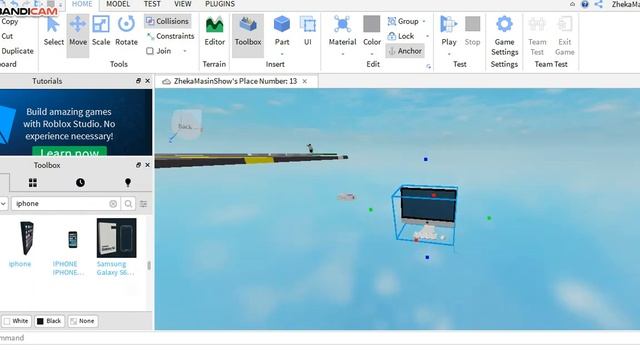640x360 pixels.
Task: Start a Team Test
Action: pyautogui.click(x=537, y=36)
